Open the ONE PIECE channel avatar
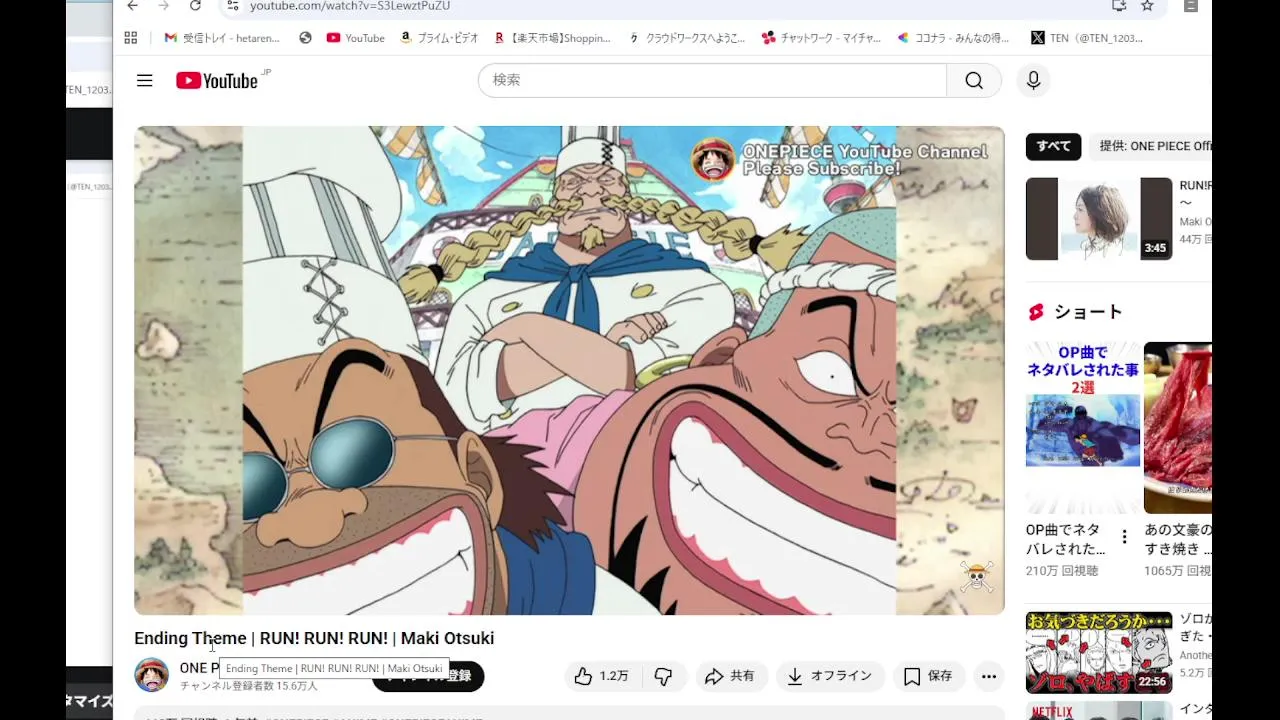 152,675
